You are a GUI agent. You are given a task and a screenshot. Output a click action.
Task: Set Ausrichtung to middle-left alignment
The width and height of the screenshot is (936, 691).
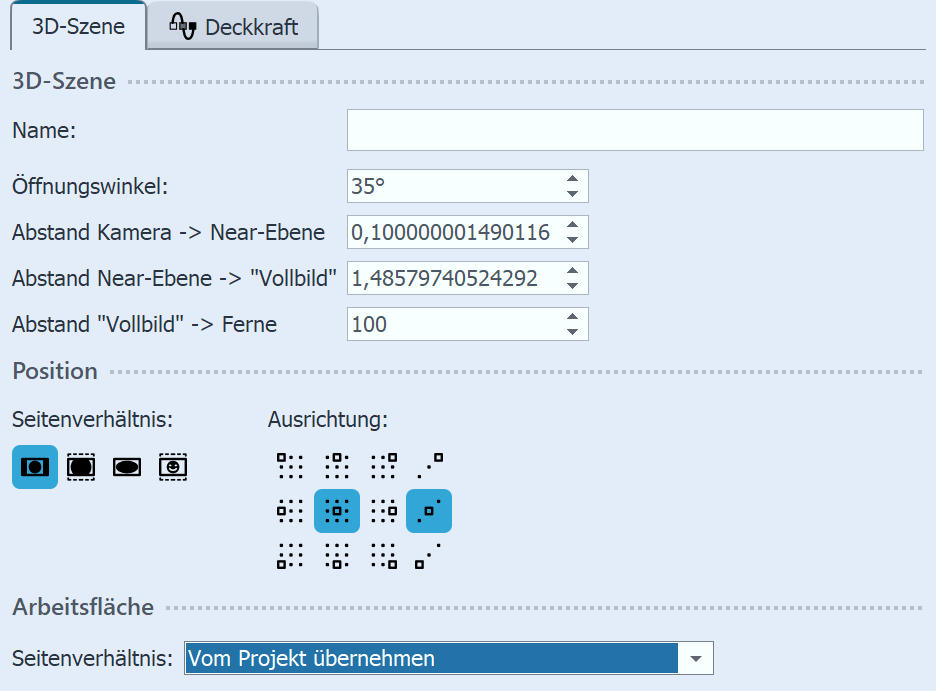tap(290, 511)
